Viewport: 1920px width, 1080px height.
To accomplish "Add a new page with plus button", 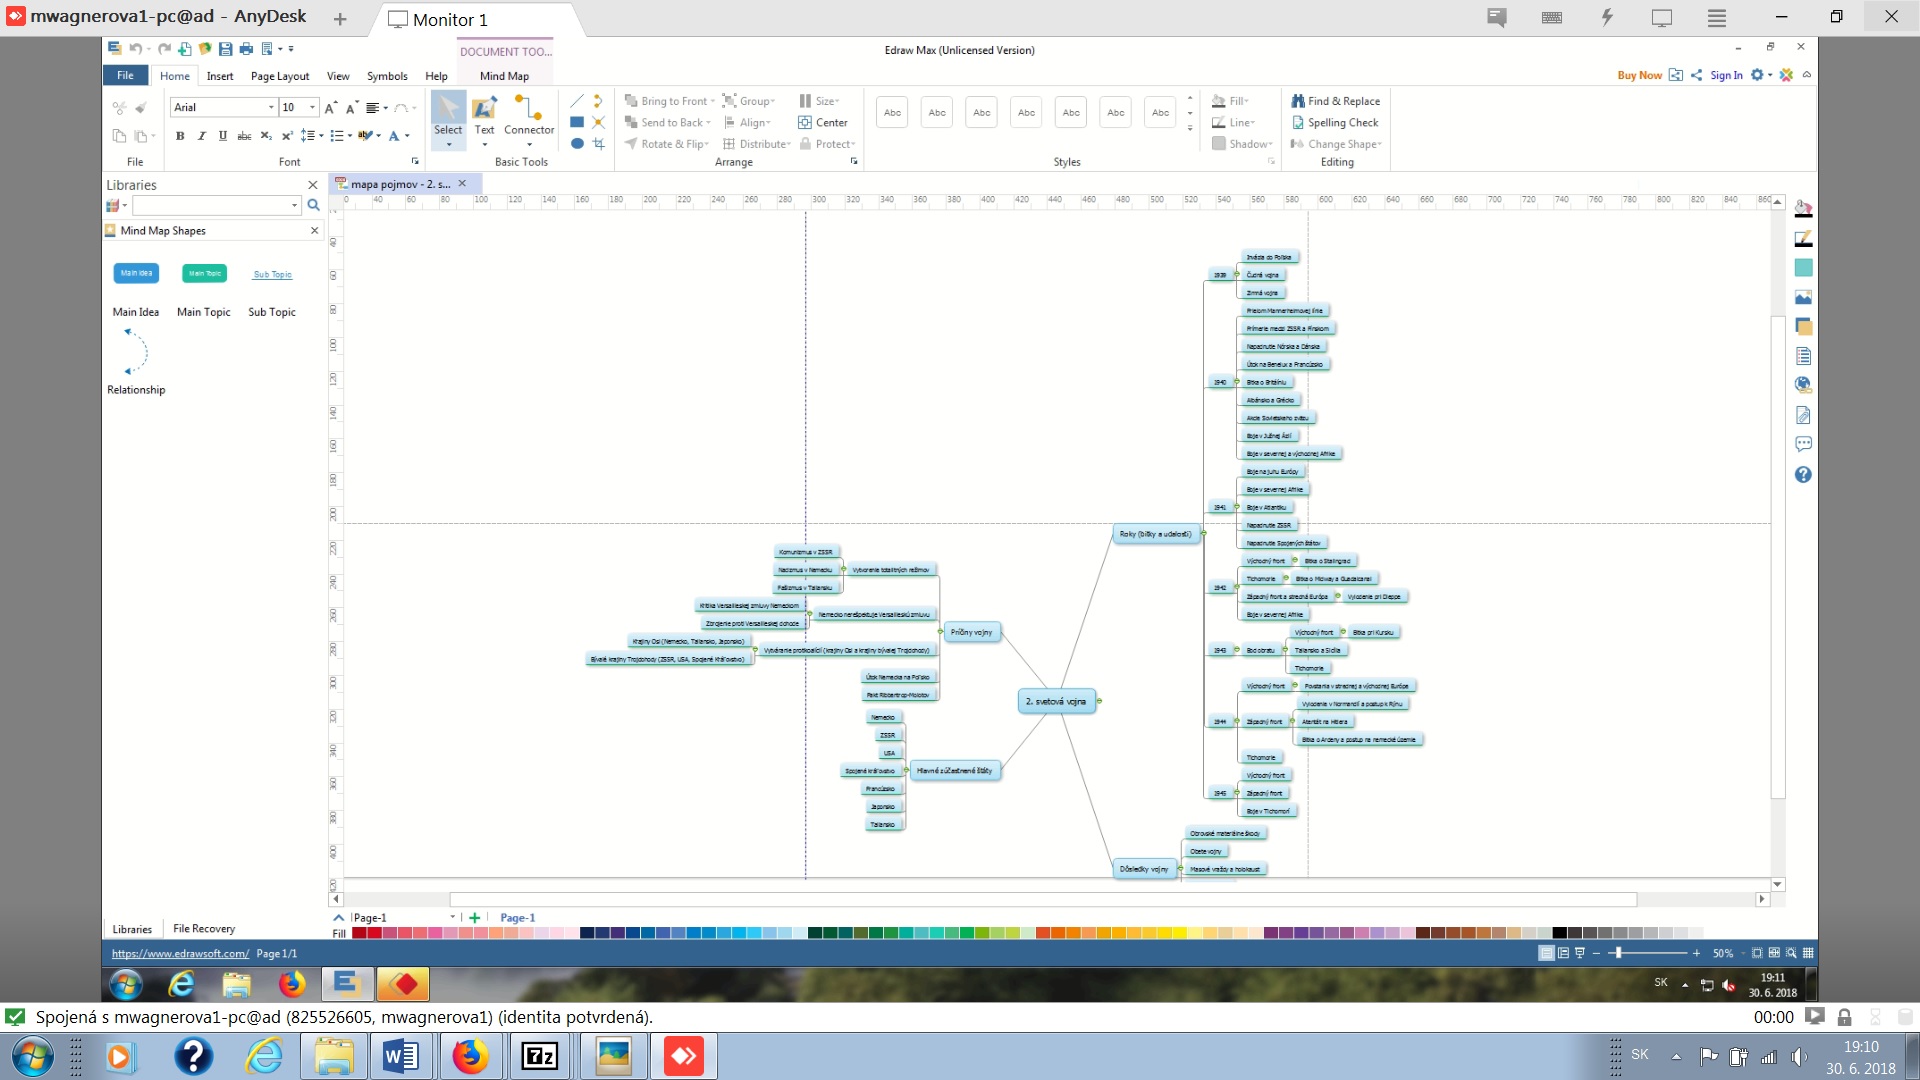I will [475, 917].
